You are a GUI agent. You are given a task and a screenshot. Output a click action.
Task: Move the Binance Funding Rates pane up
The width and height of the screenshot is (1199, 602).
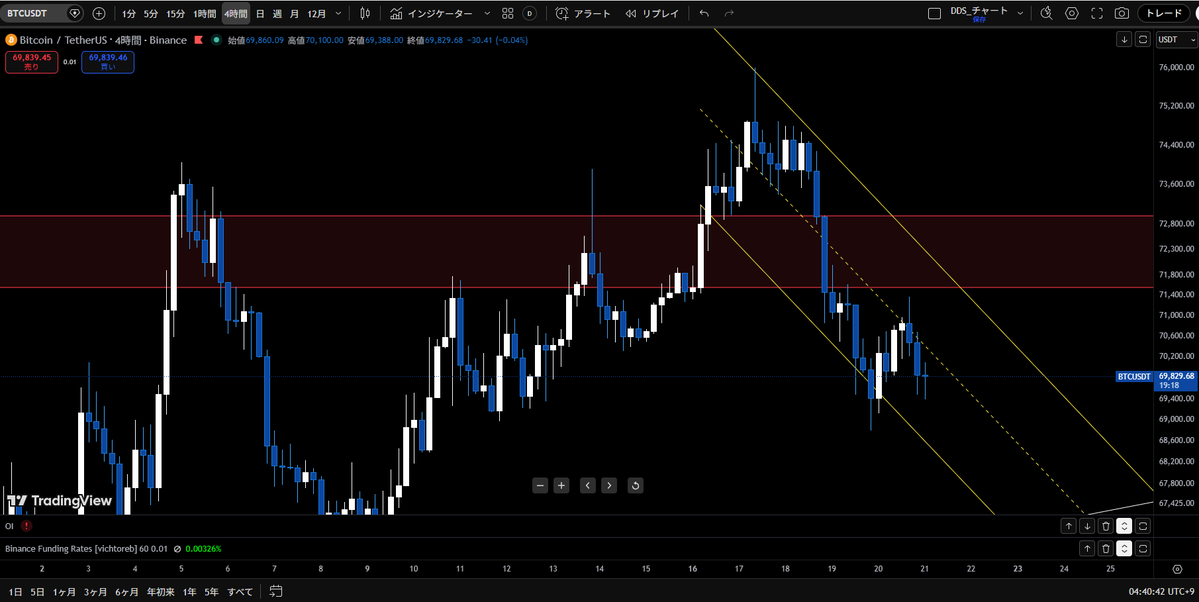pyautogui.click(x=1087, y=548)
